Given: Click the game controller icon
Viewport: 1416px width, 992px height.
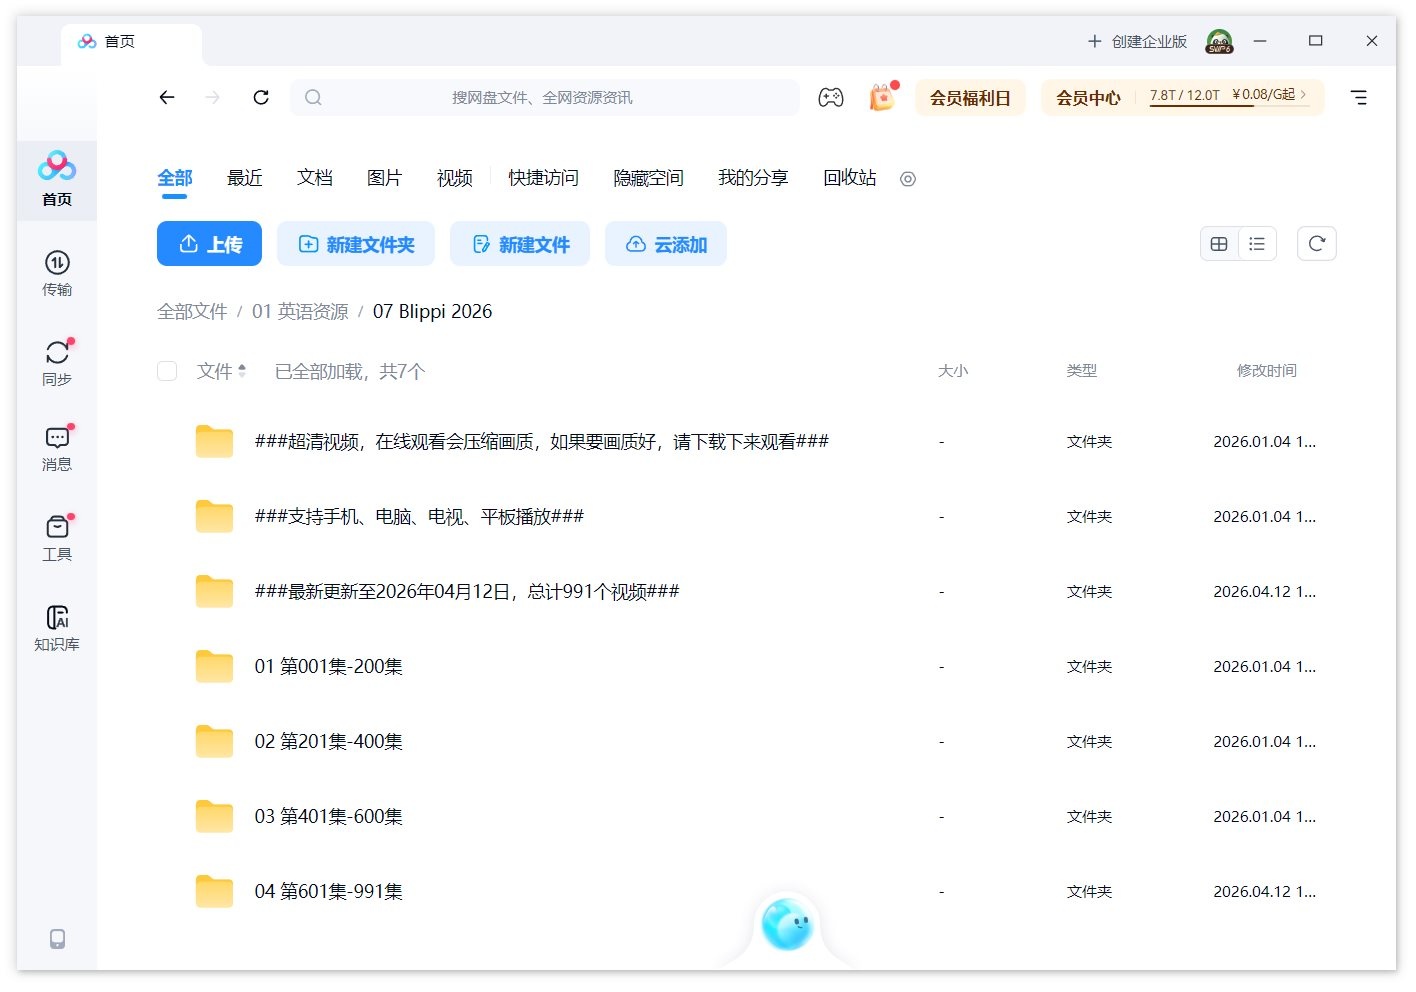Looking at the screenshot, I should [830, 98].
